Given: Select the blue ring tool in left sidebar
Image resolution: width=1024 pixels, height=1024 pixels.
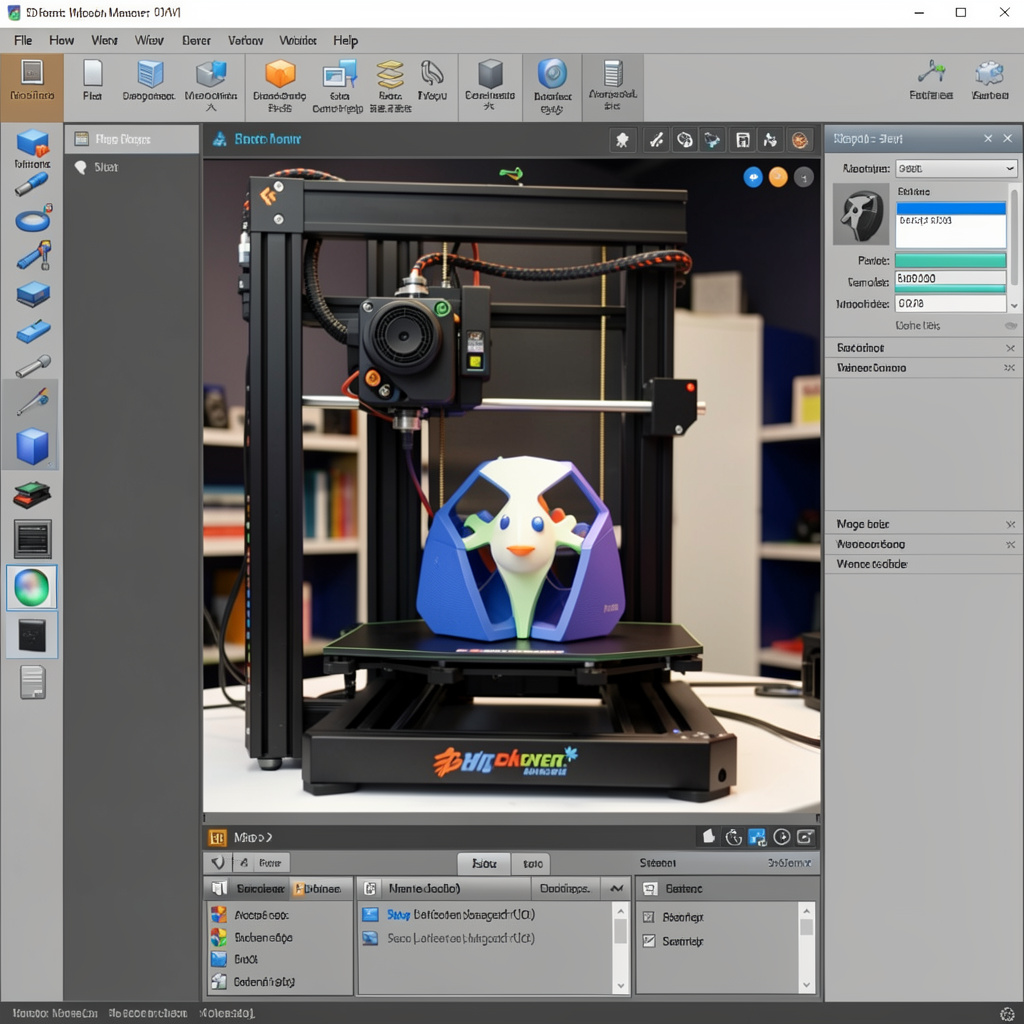Looking at the screenshot, I should click(33, 219).
